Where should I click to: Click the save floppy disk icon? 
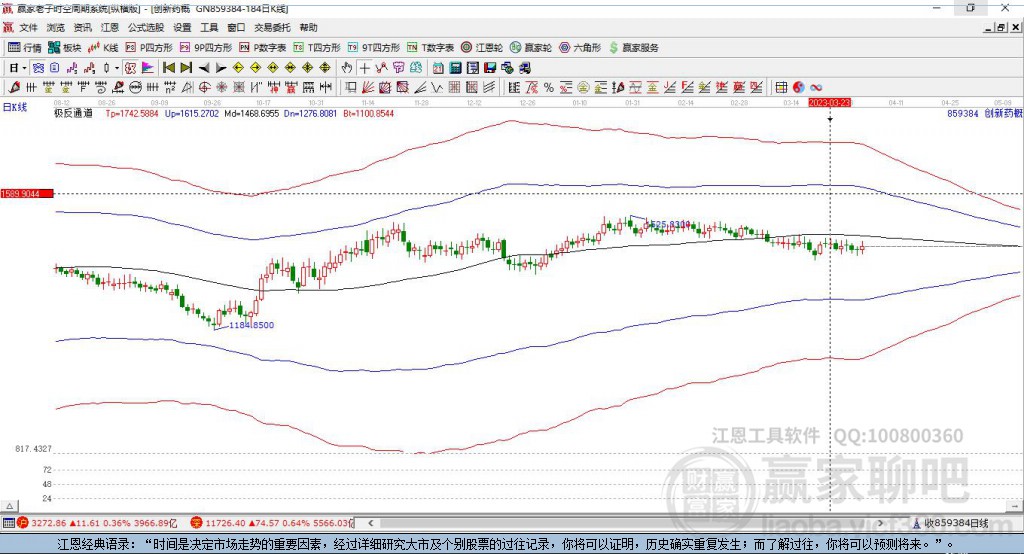(490, 68)
